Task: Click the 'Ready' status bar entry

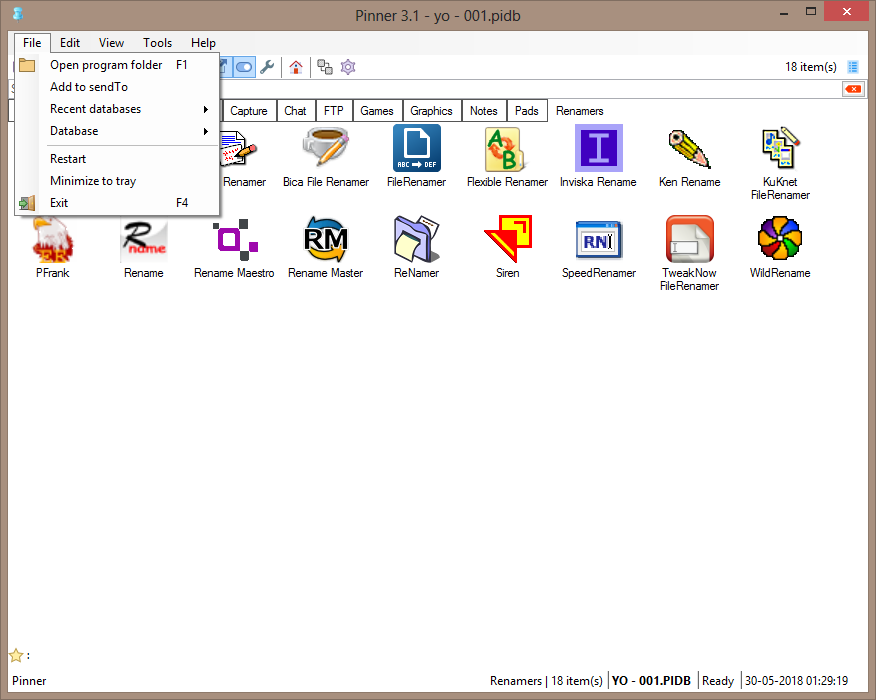Action: pos(718,680)
